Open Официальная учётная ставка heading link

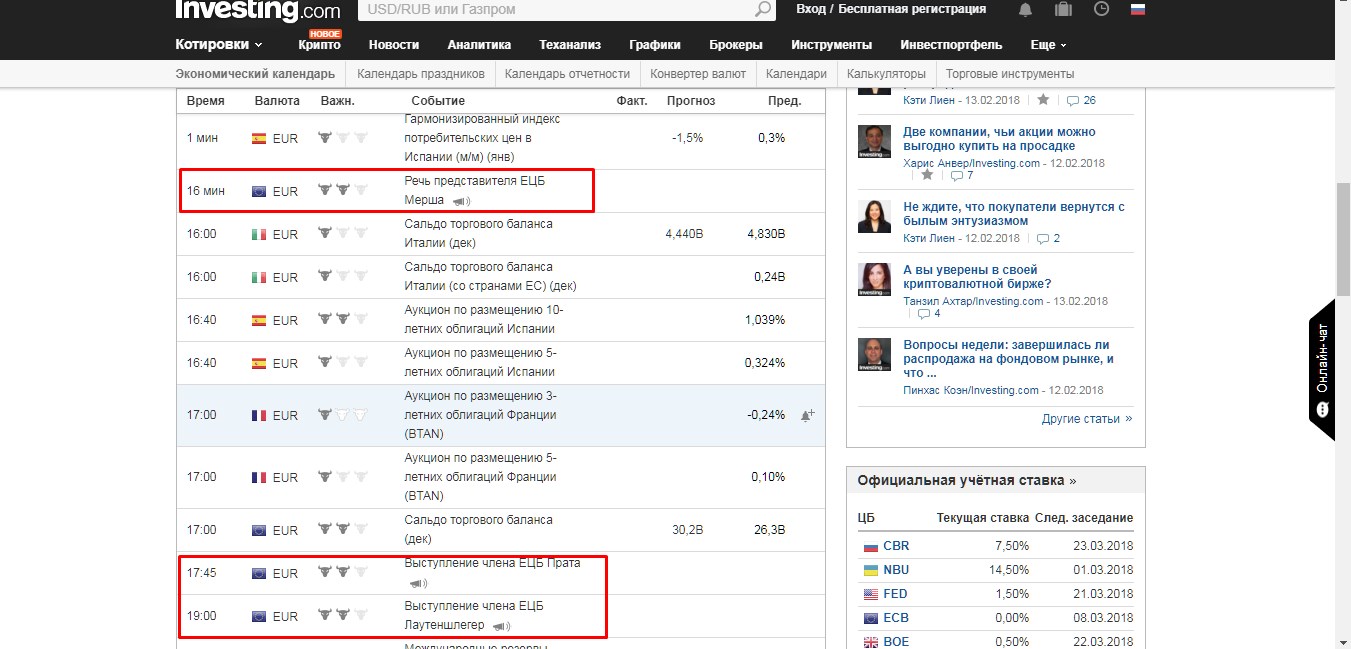pos(967,480)
